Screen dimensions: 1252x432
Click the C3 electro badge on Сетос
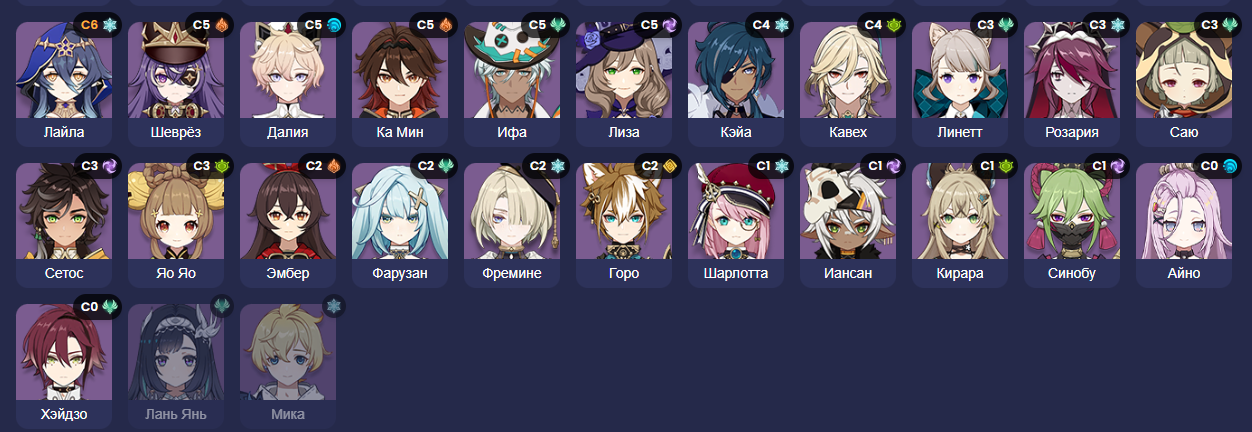[x=98, y=164]
